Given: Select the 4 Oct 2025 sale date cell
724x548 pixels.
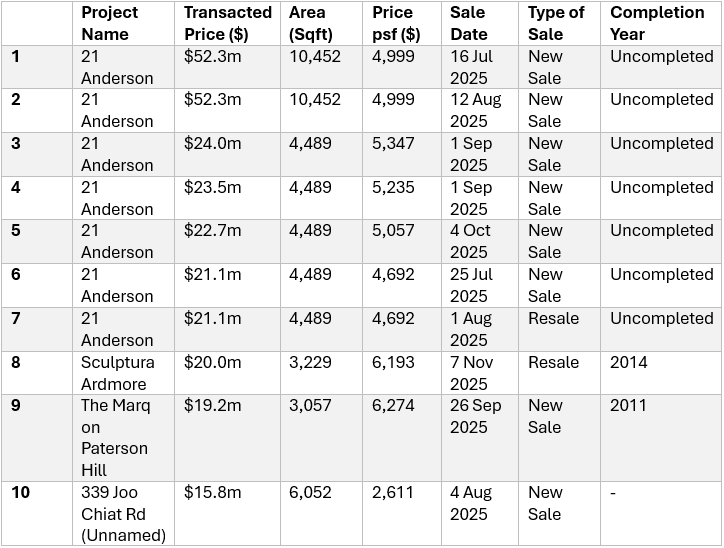Looking at the screenshot, I should click(471, 241).
